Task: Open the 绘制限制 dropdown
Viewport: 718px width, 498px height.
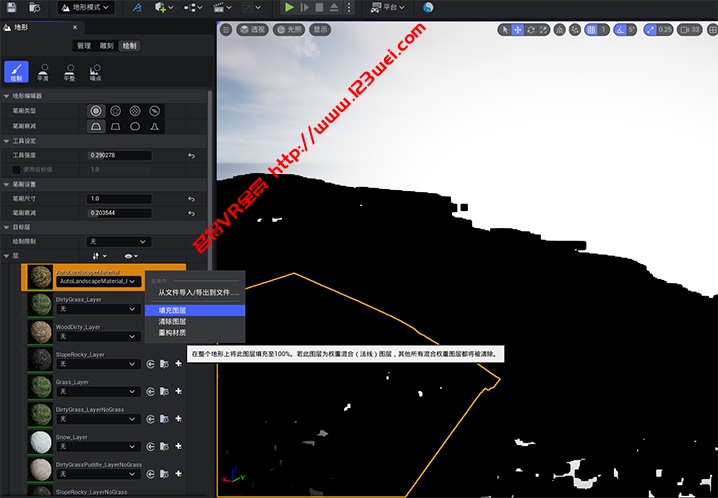Action: tap(119, 241)
